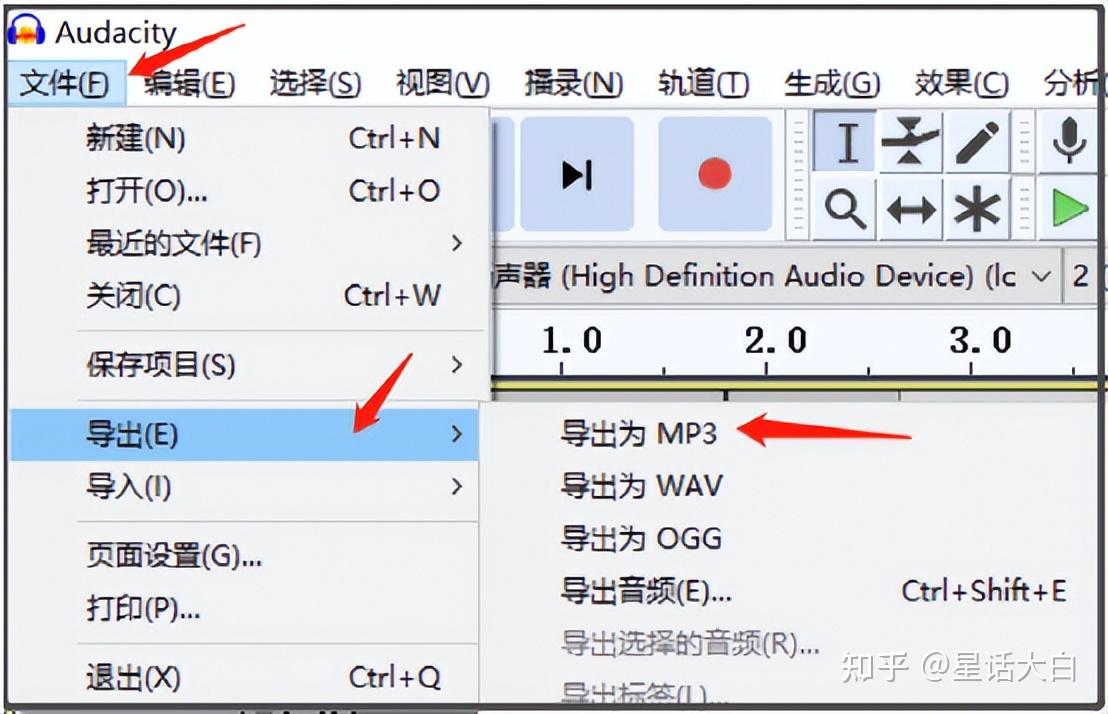Viewport: 1108px width, 714px height.
Task: Open the 播录(N) menu
Action: 573,83
